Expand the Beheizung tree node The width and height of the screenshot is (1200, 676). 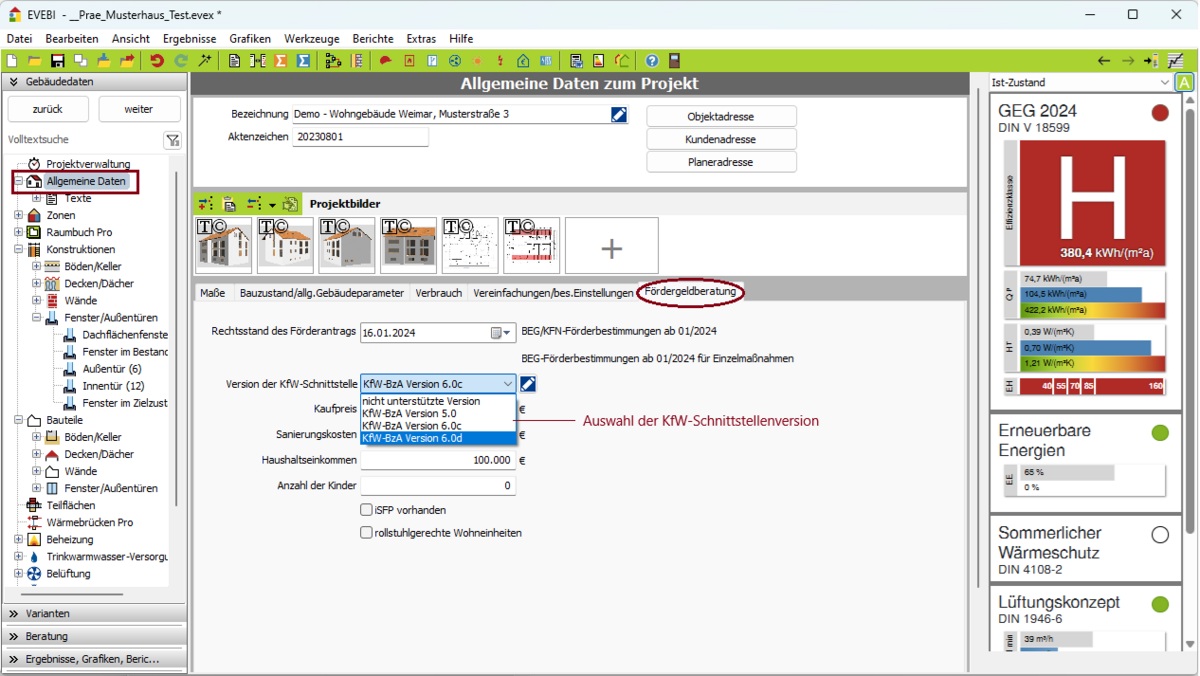click(19, 540)
